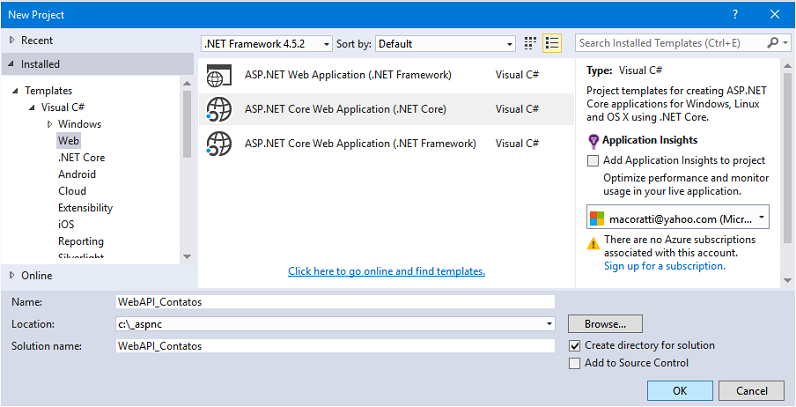Click the Solution name text field
This screenshot has width=796, height=407.
pos(335,346)
